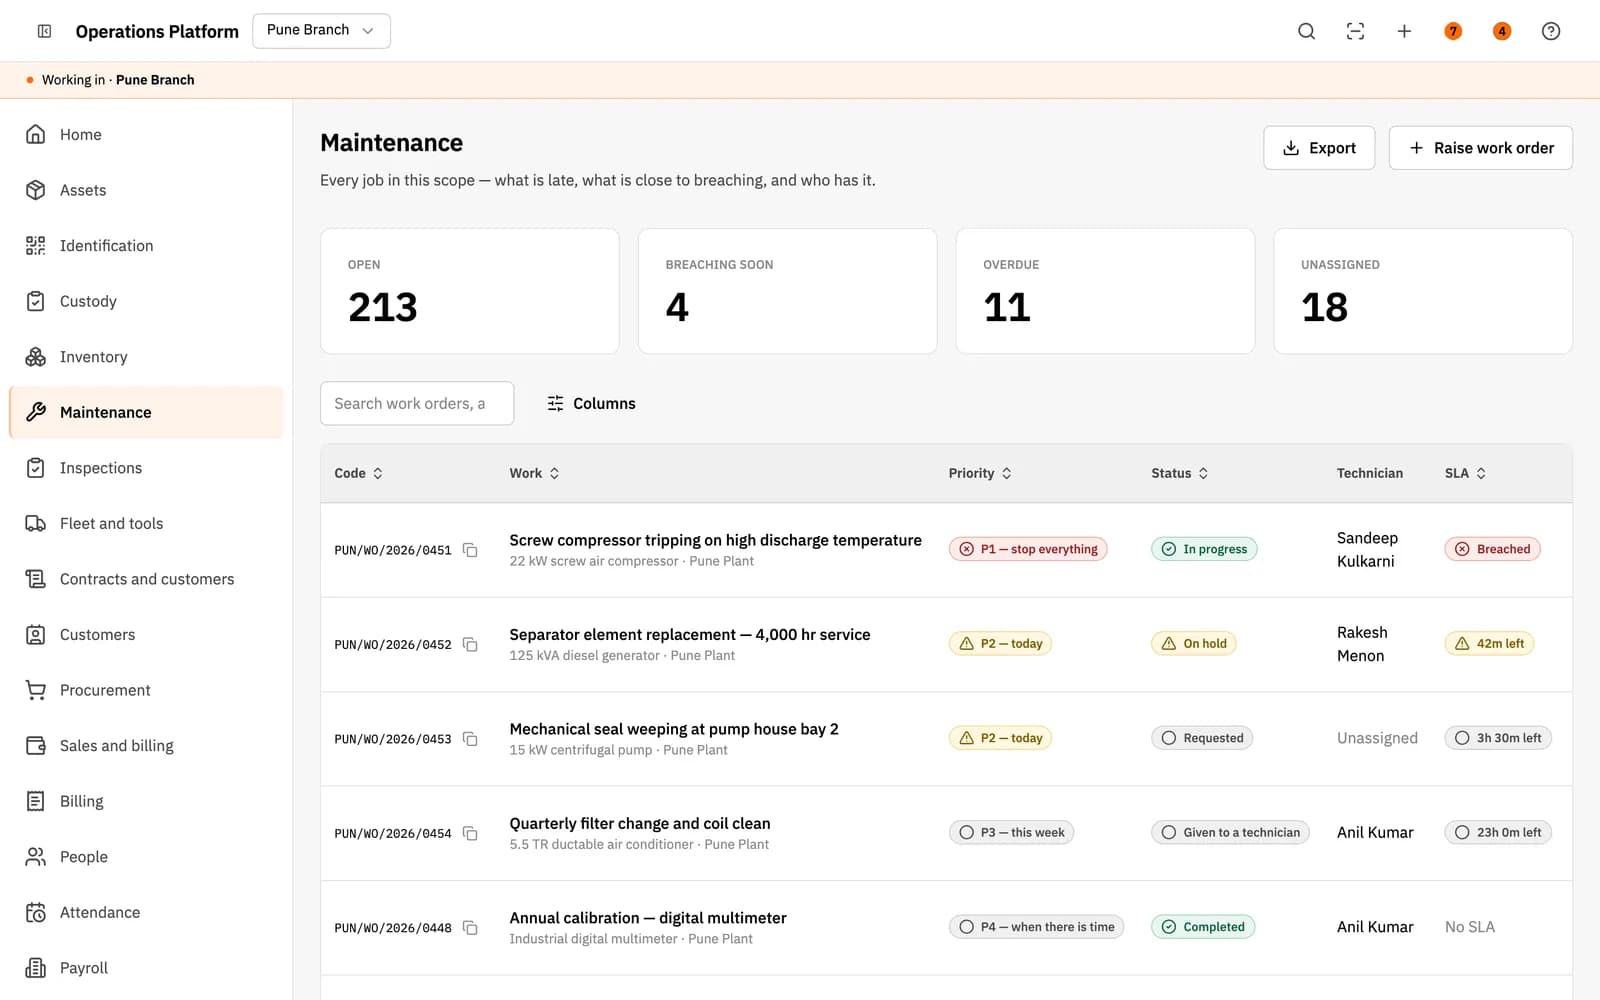Screen dimensions: 1600x1000
Task: Open alerts badge showing 4
Action: pyautogui.click(x=1502, y=31)
